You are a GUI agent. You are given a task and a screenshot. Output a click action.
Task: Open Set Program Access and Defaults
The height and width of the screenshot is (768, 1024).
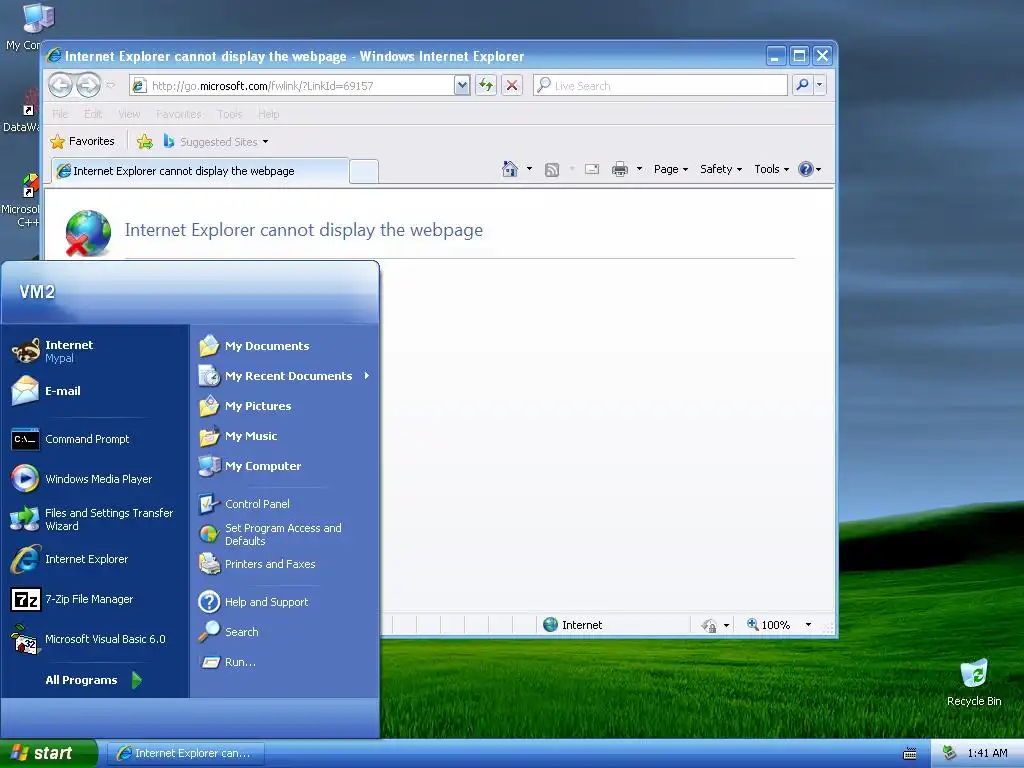point(284,534)
